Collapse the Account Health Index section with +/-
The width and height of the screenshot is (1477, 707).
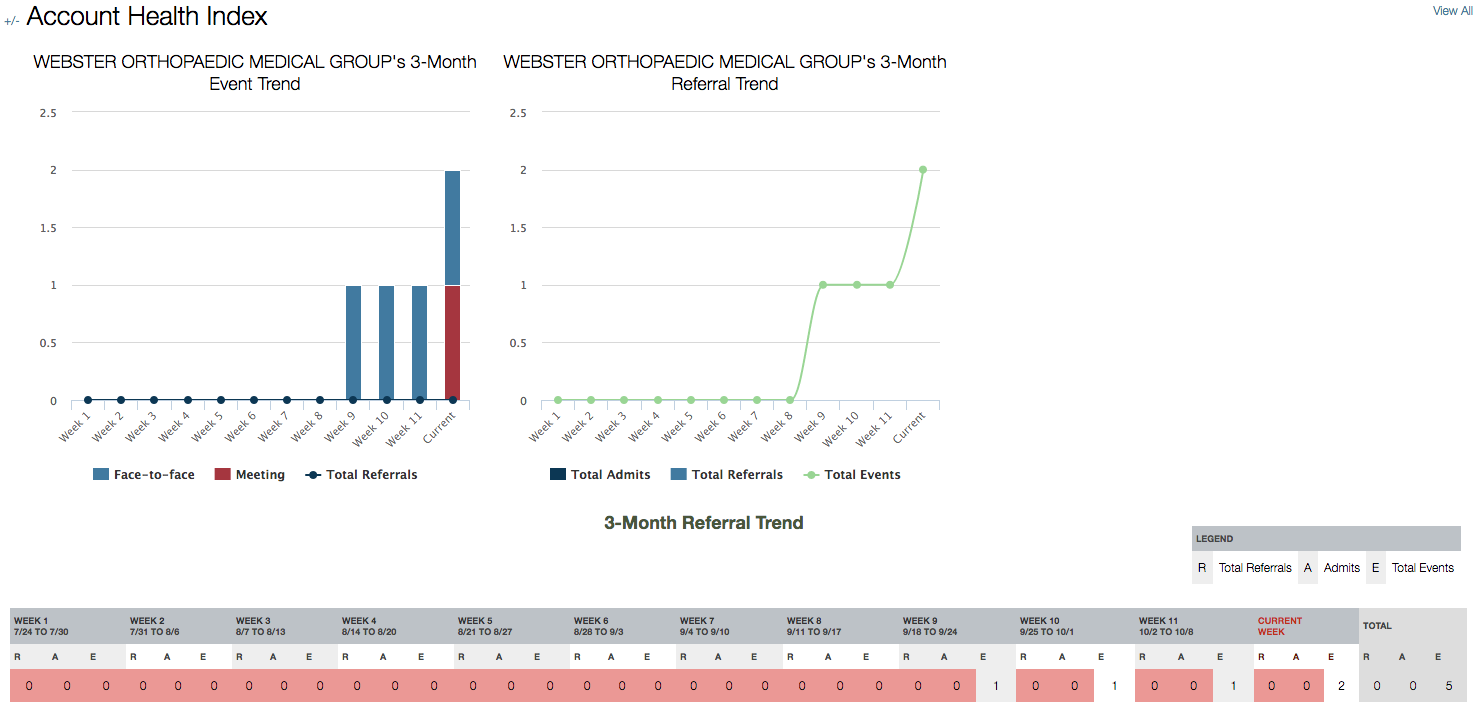12,20
